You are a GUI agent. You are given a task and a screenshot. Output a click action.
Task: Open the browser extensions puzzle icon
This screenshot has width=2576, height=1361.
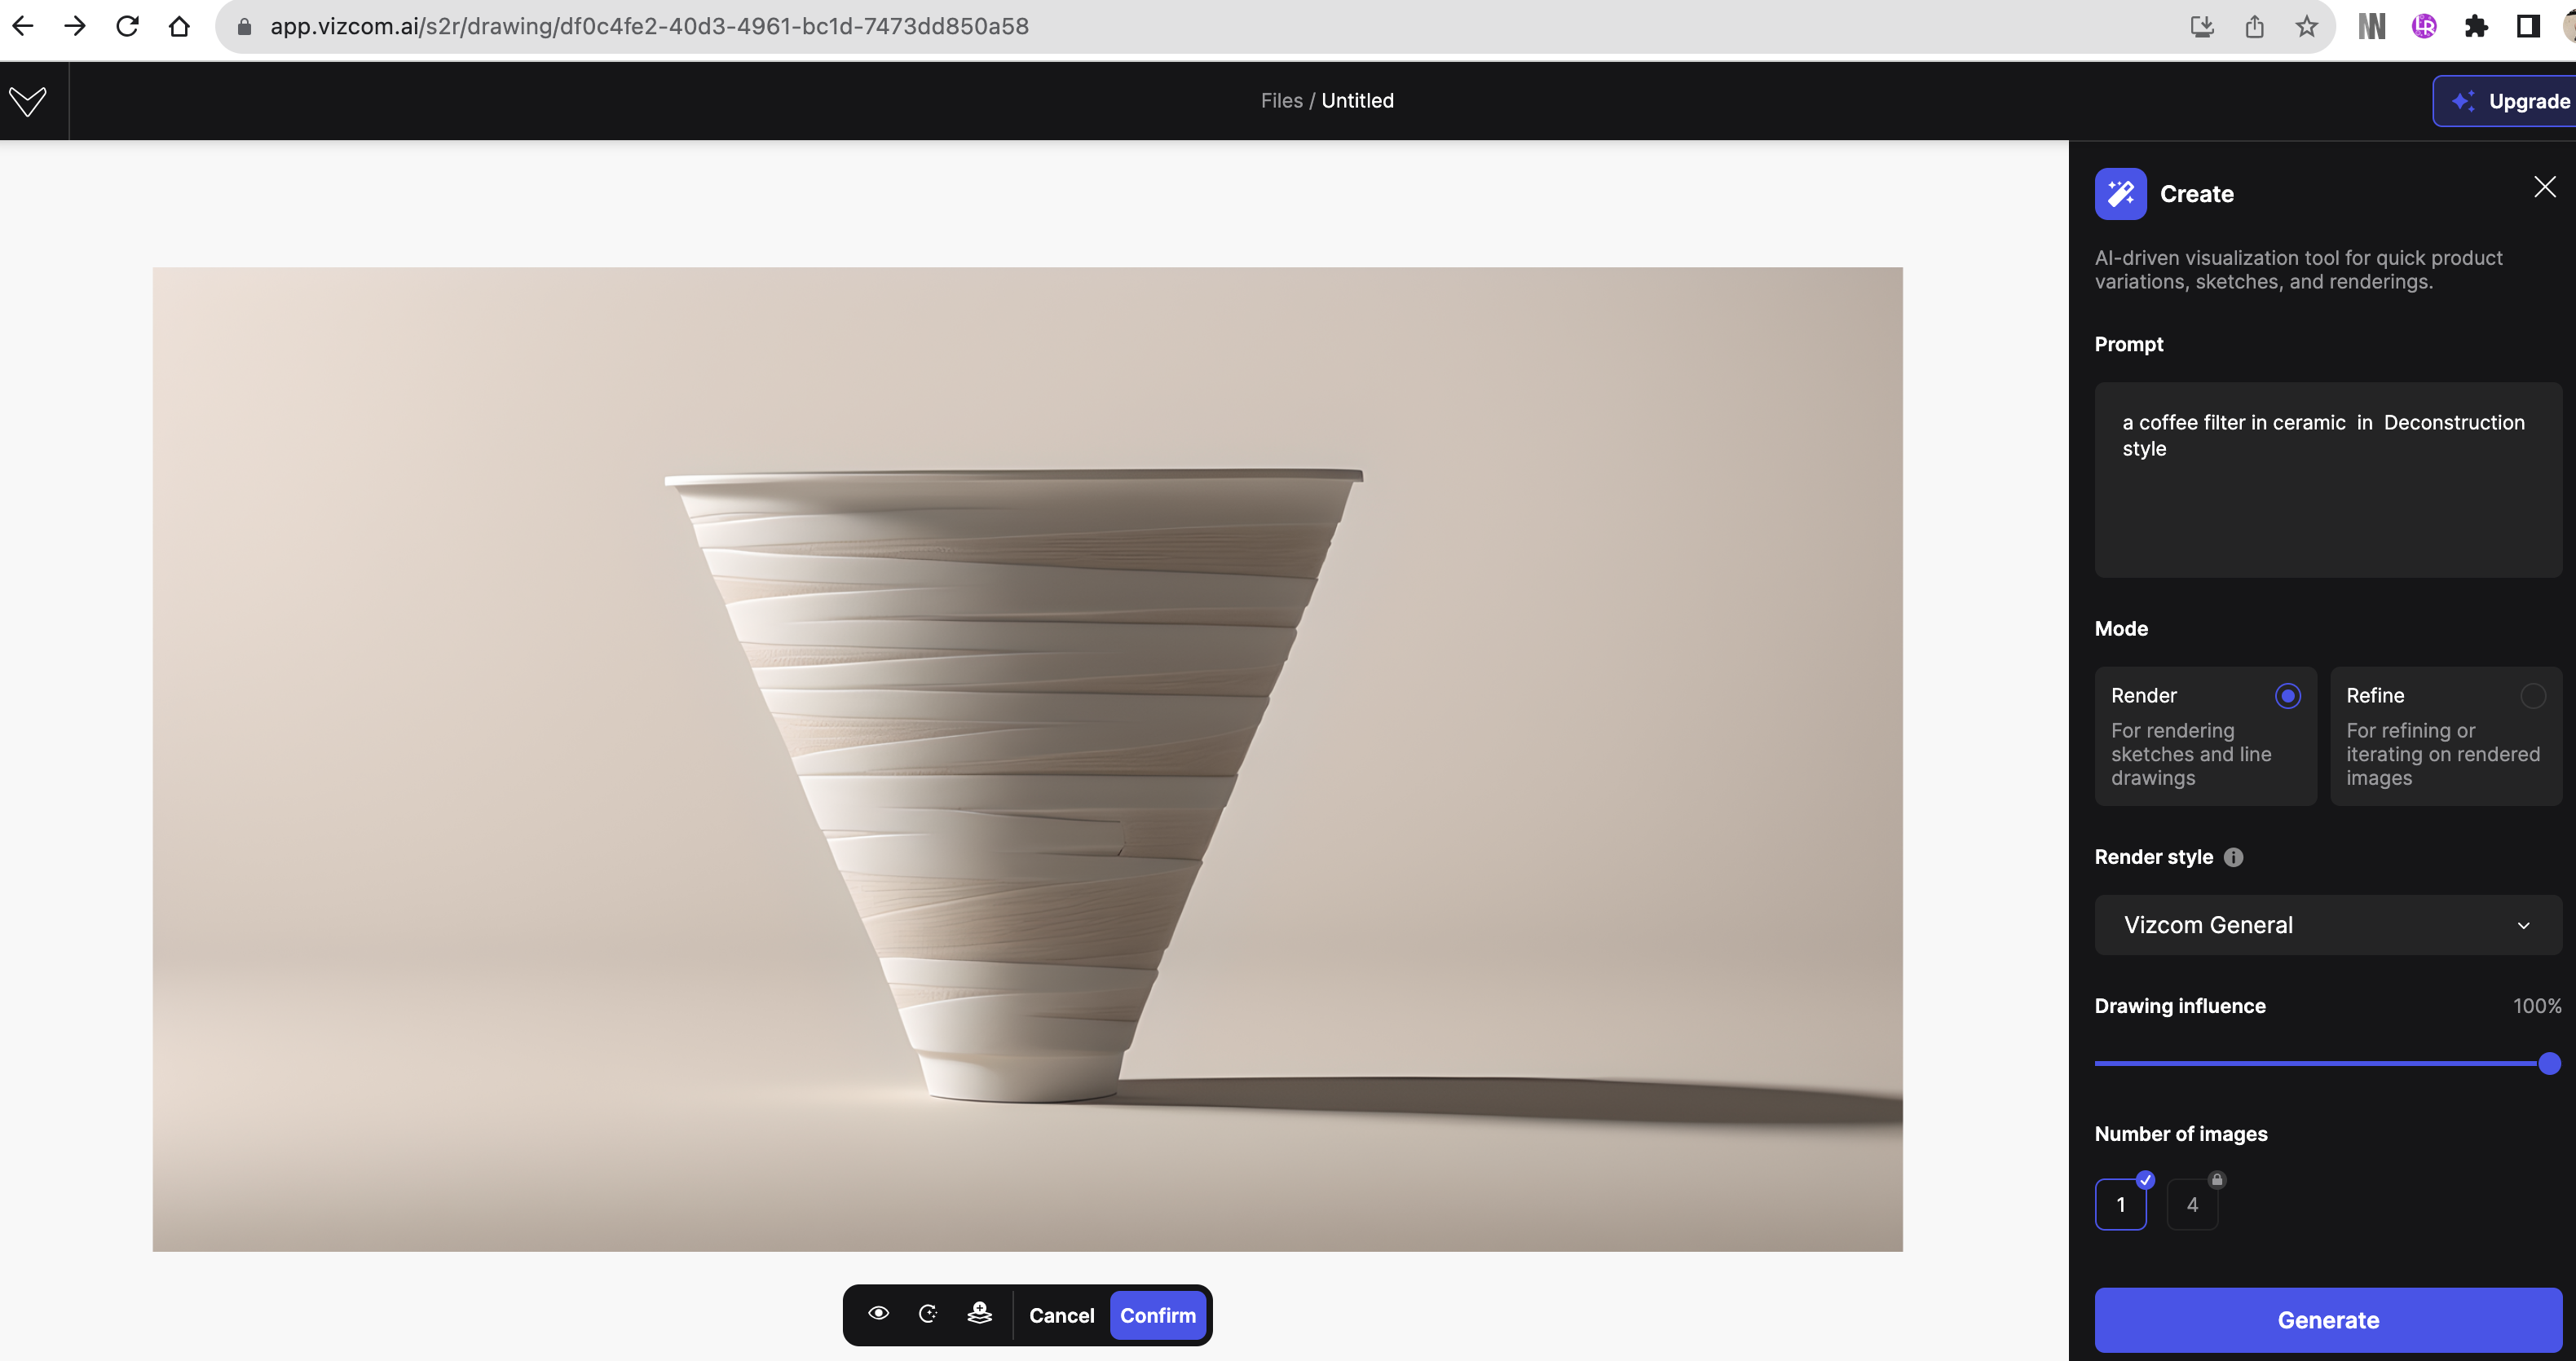(x=2476, y=27)
